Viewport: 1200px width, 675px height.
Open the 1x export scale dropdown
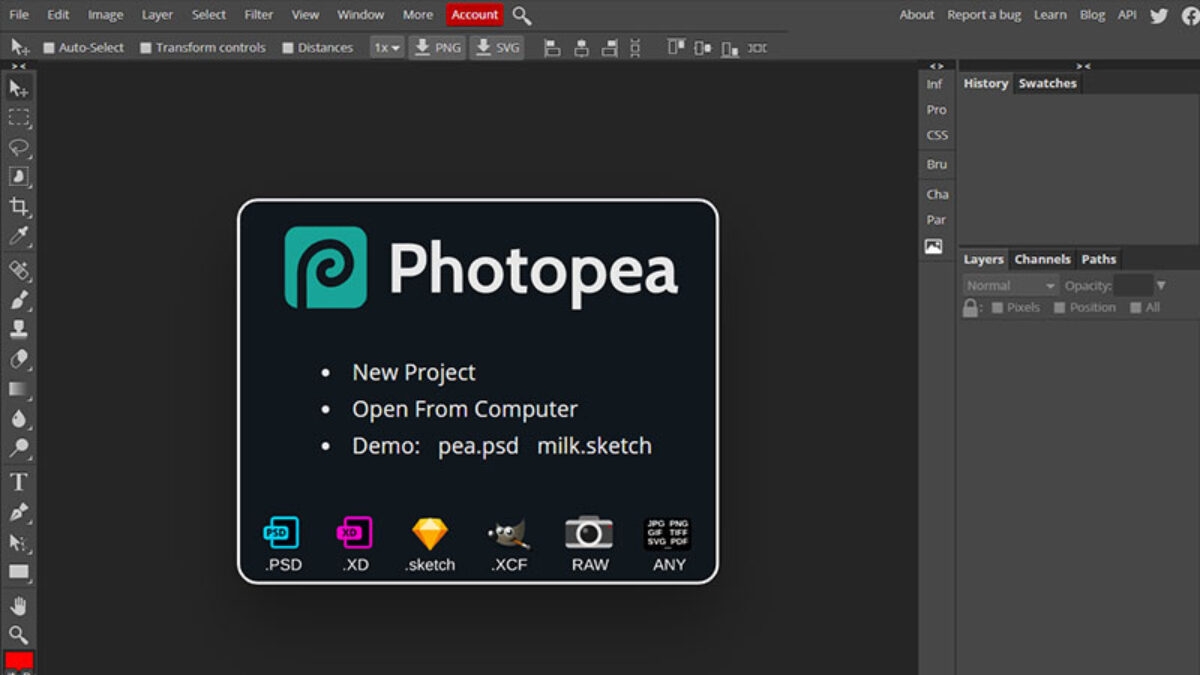[387, 47]
